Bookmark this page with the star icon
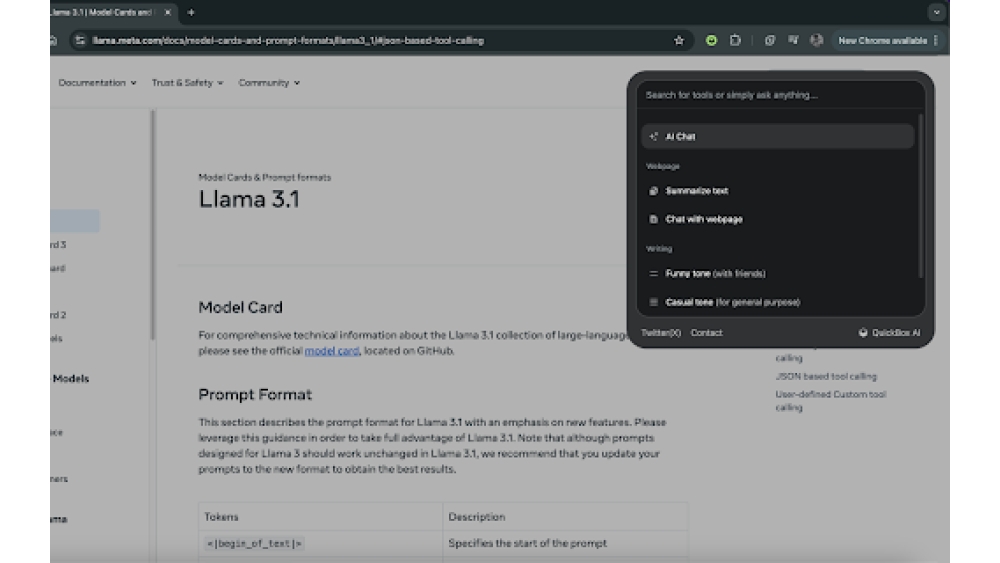Screen dimensions: 1000x563 coord(679,41)
